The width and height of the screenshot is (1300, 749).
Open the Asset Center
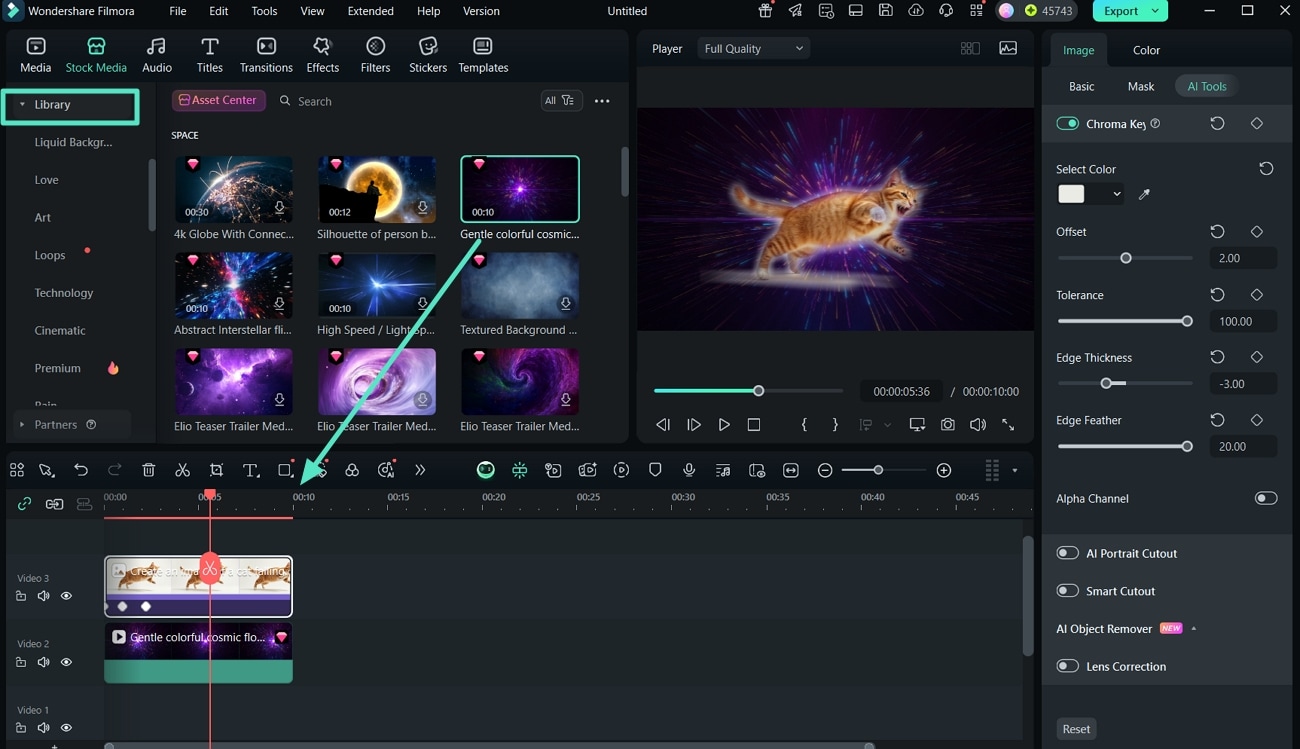point(218,100)
